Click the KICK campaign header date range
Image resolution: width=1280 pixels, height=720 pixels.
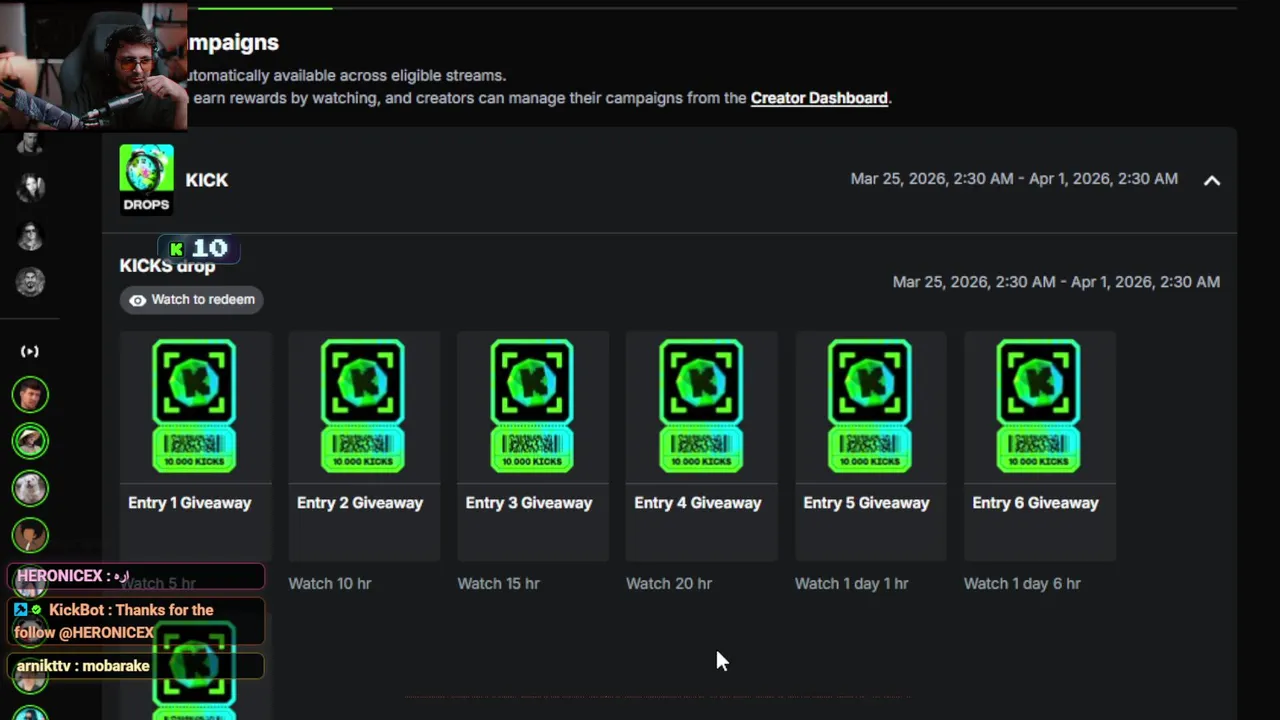1014,179
